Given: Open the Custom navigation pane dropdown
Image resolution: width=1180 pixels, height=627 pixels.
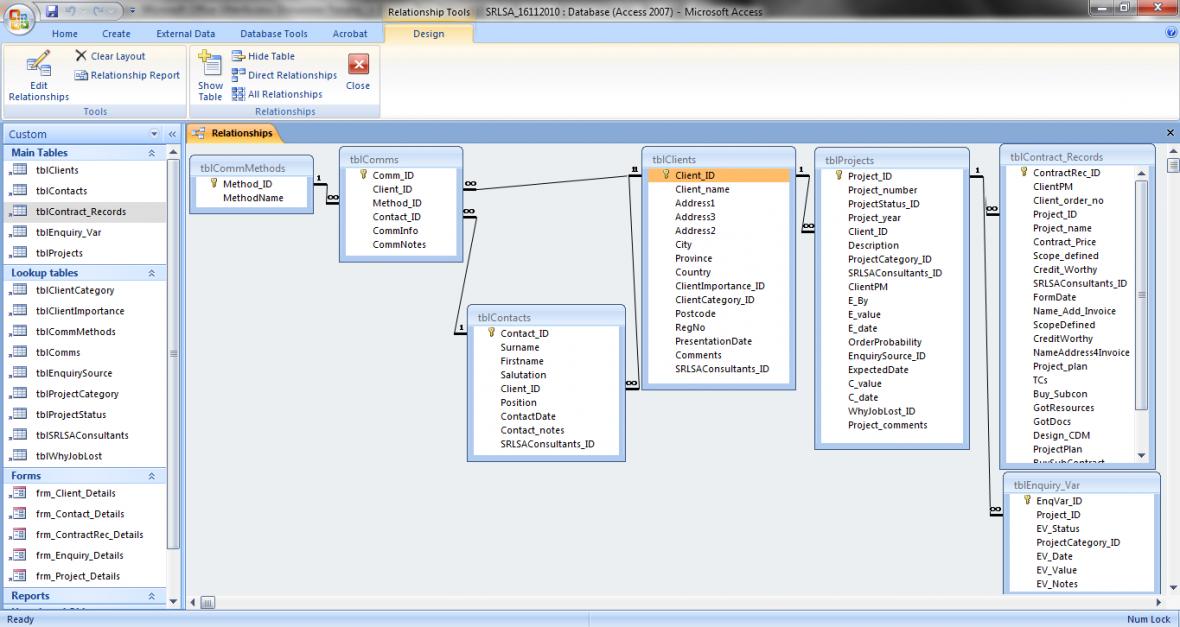Looking at the screenshot, I should click(x=154, y=133).
